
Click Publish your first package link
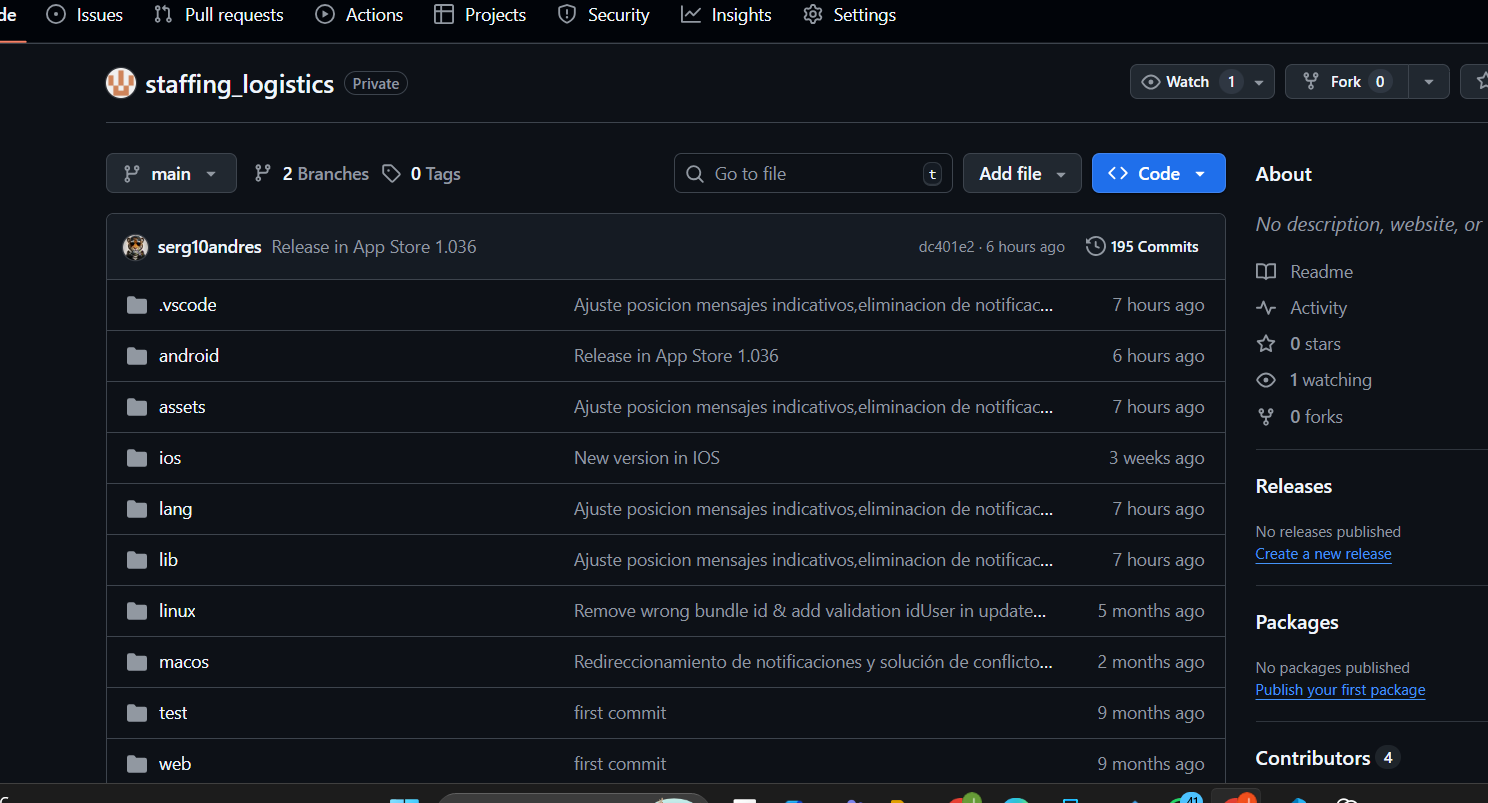1340,690
